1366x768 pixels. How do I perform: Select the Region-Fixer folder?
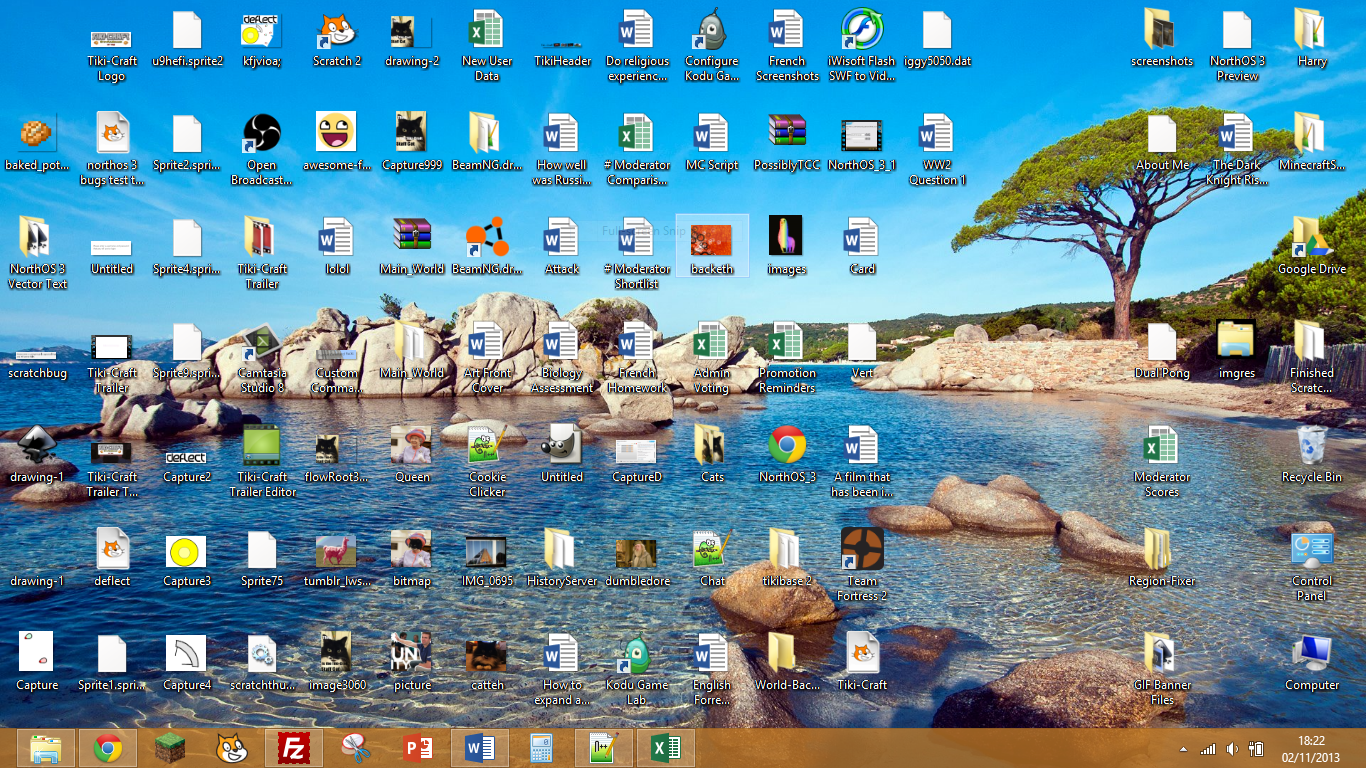1162,559
